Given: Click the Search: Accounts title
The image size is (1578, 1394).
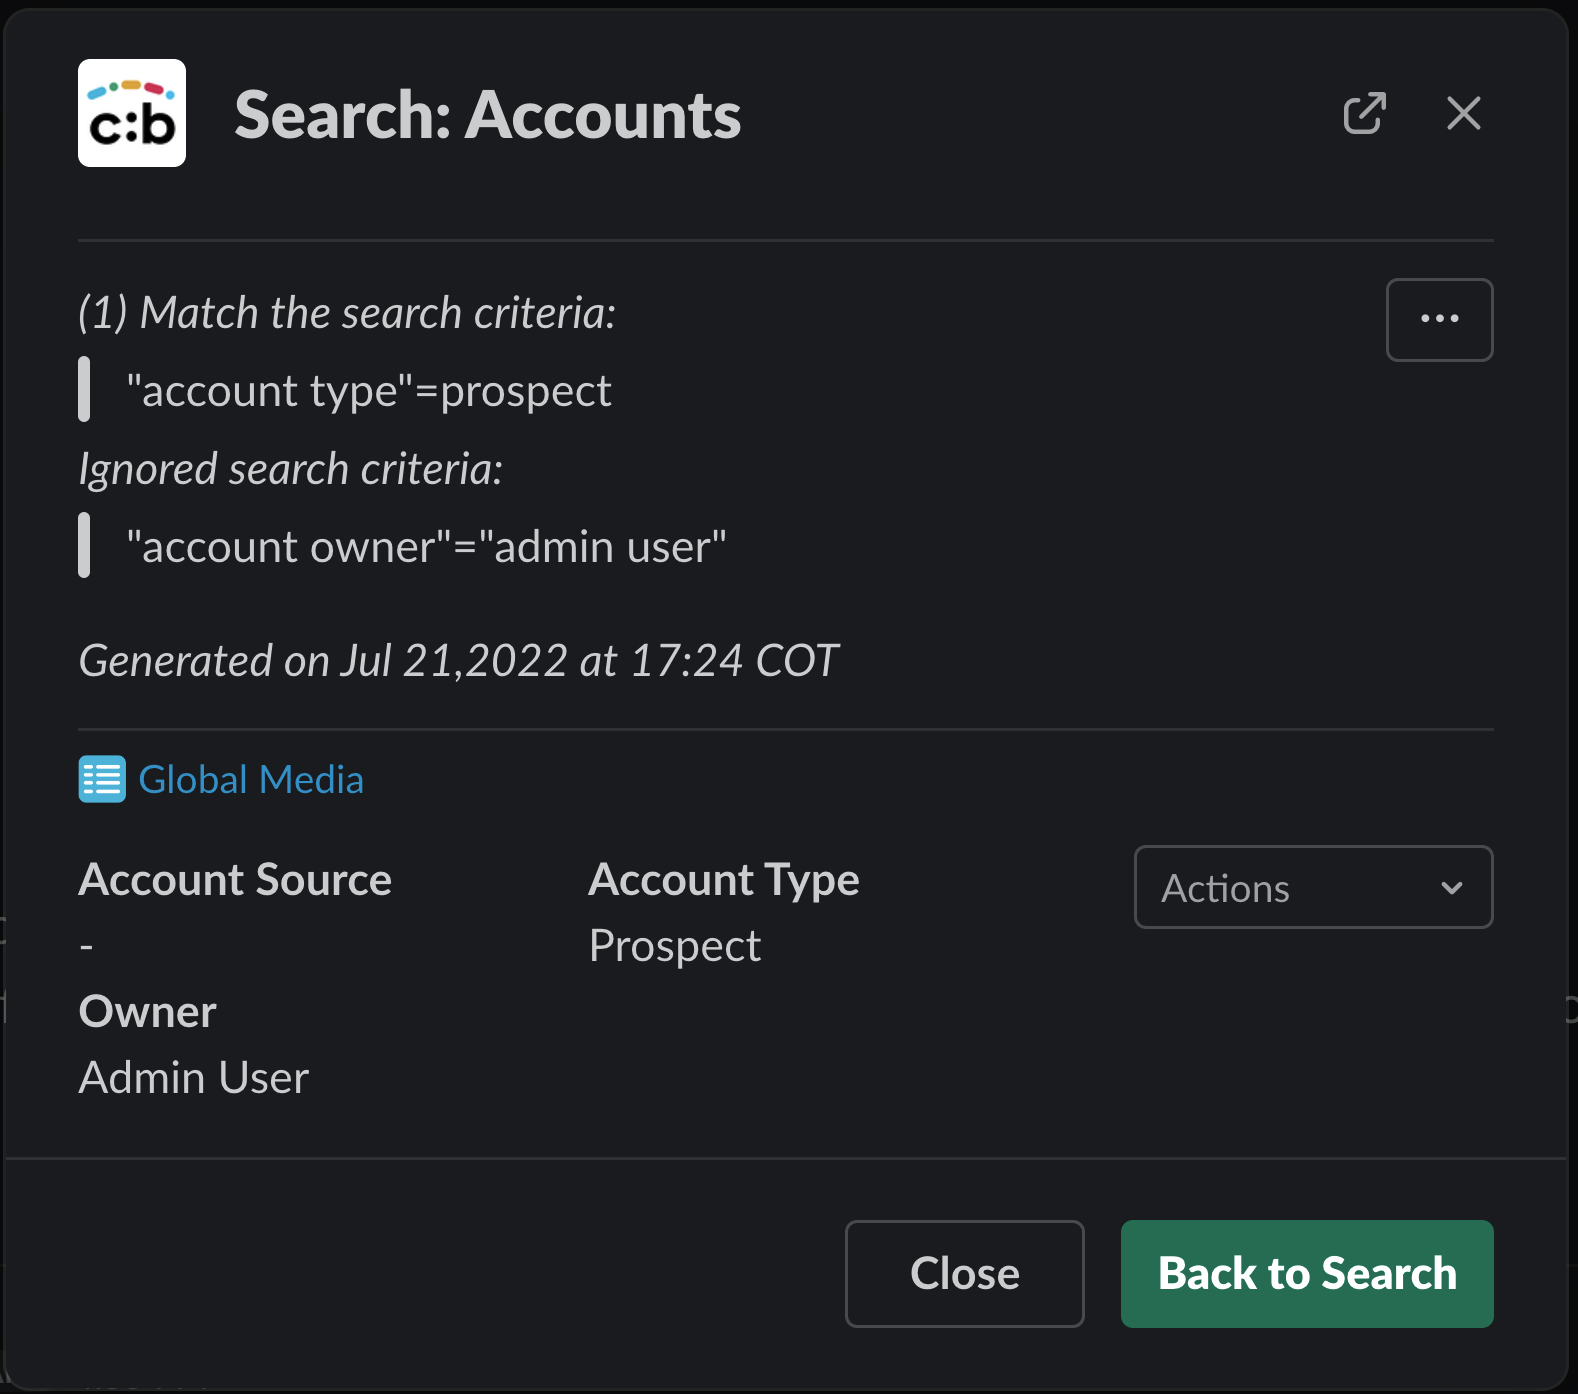Looking at the screenshot, I should pyautogui.click(x=487, y=116).
